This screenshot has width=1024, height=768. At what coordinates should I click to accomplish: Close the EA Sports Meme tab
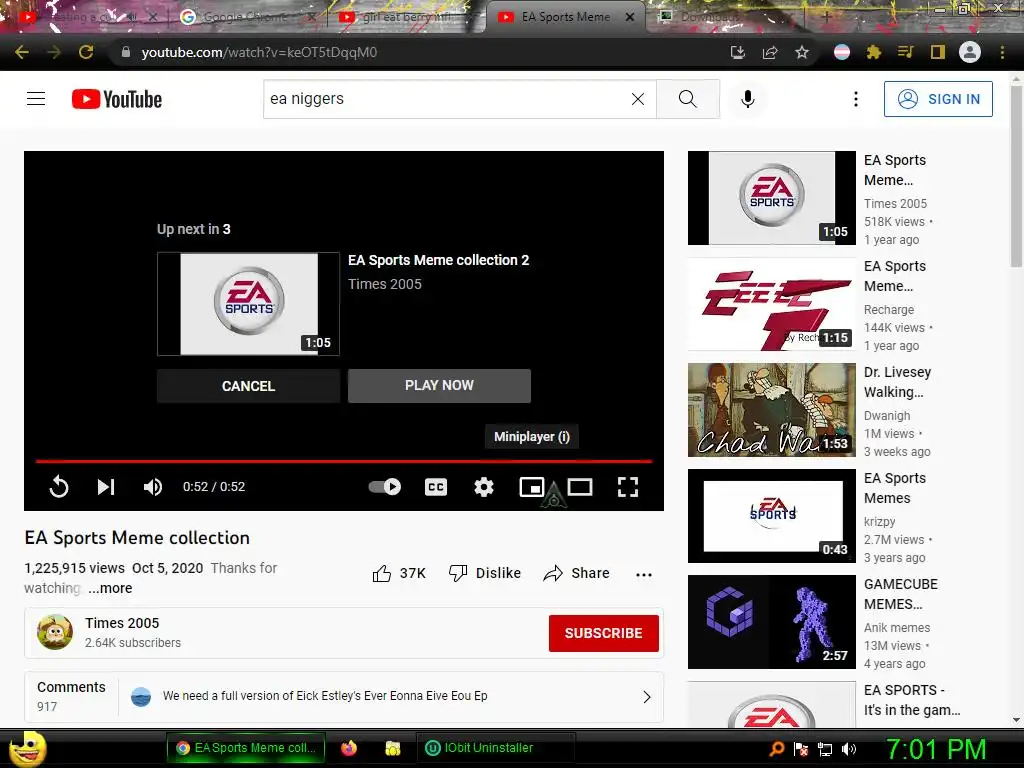(x=630, y=17)
